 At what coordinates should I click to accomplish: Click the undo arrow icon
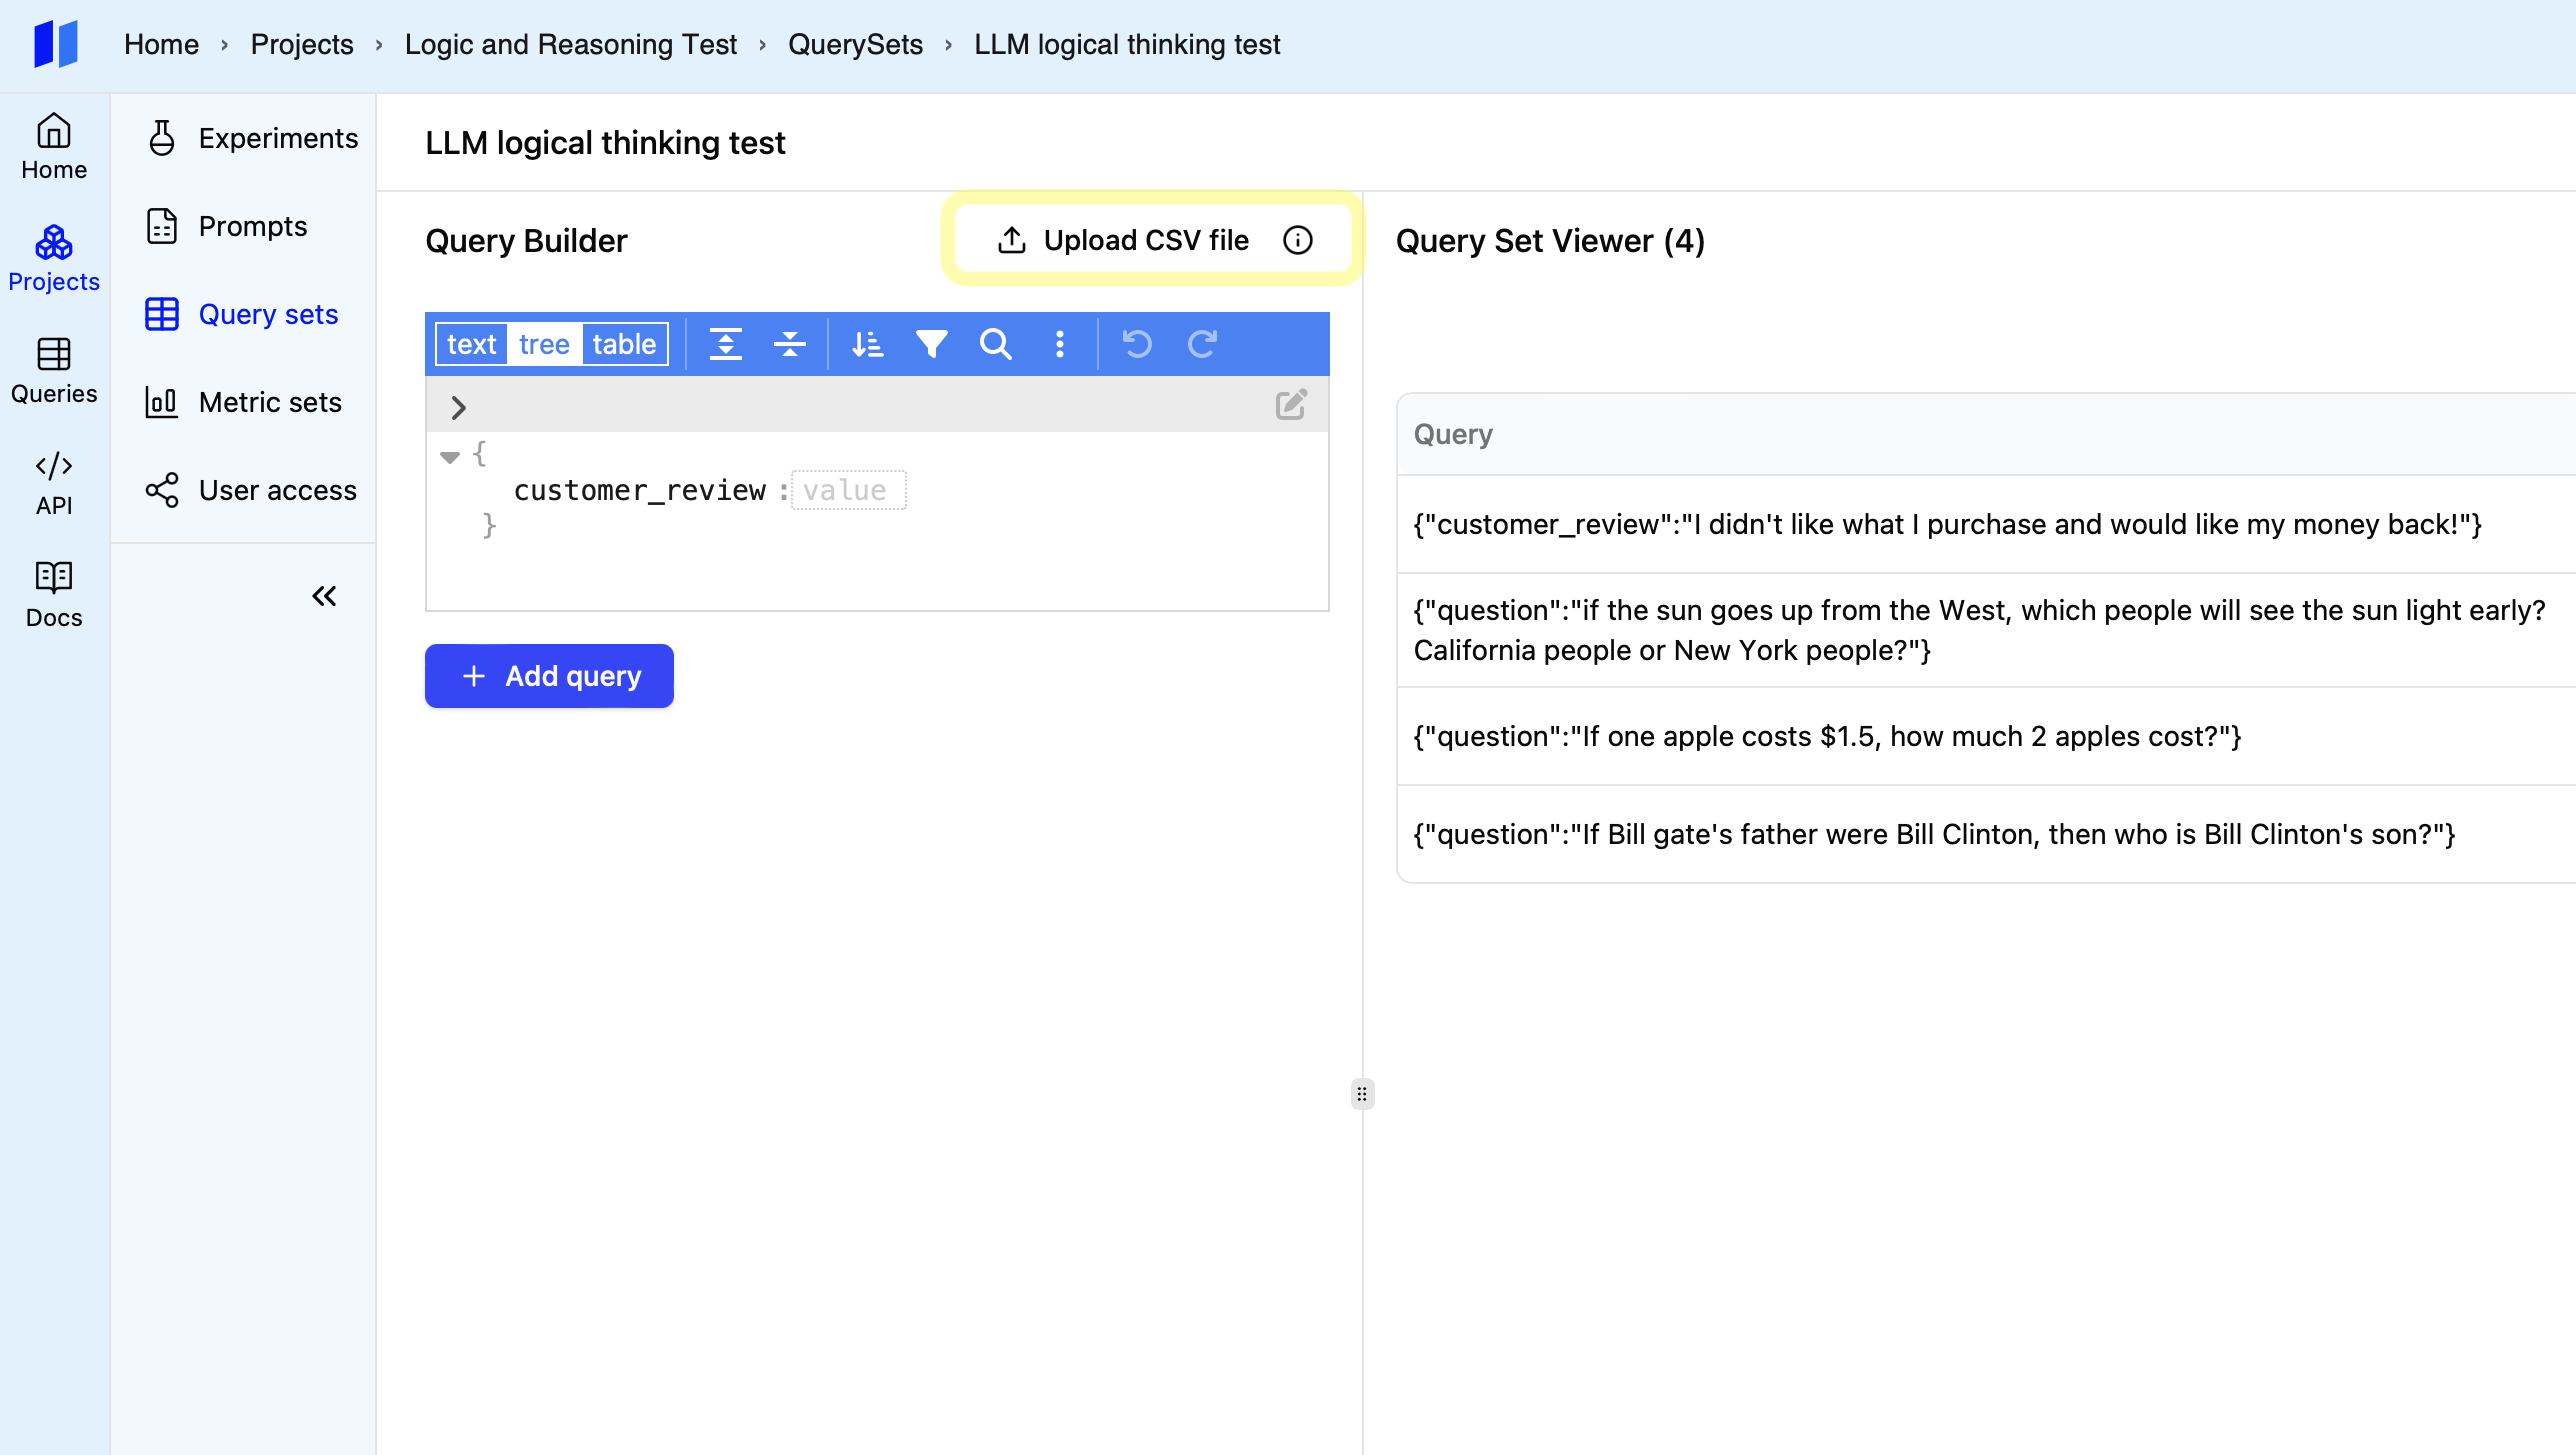pos(1137,344)
